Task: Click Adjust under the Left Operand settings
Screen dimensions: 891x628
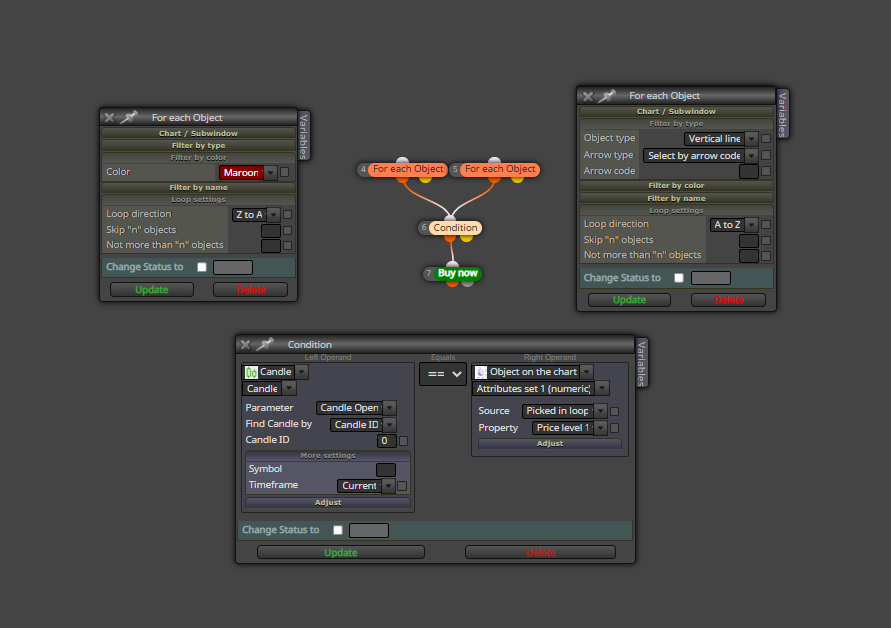Action: point(328,502)
